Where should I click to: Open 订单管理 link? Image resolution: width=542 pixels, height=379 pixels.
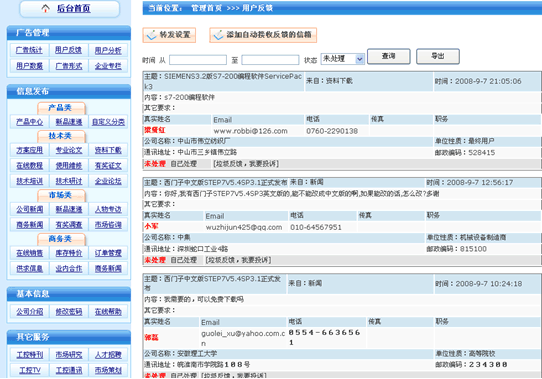pos(108,253)
